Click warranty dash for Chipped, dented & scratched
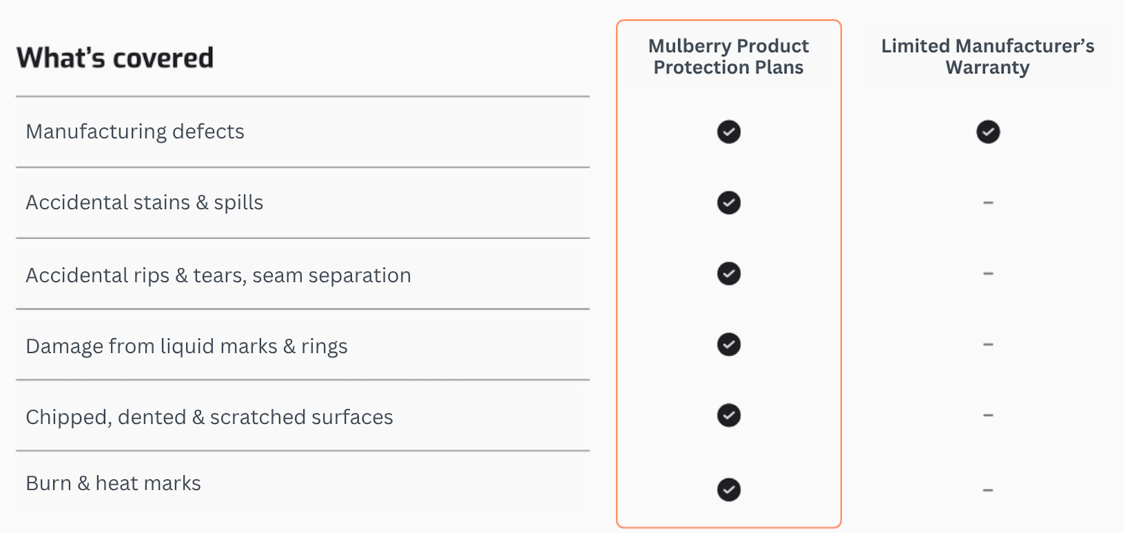Viewport: 1124px width, 533px height. (988, 415)
